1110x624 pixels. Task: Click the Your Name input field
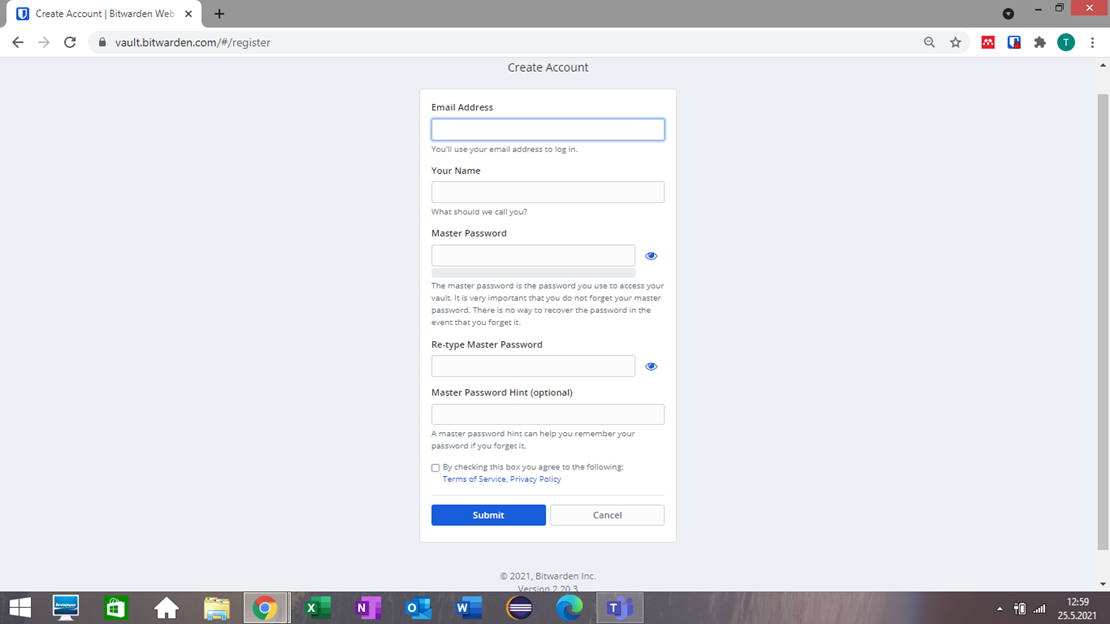(x=547, y=192)
